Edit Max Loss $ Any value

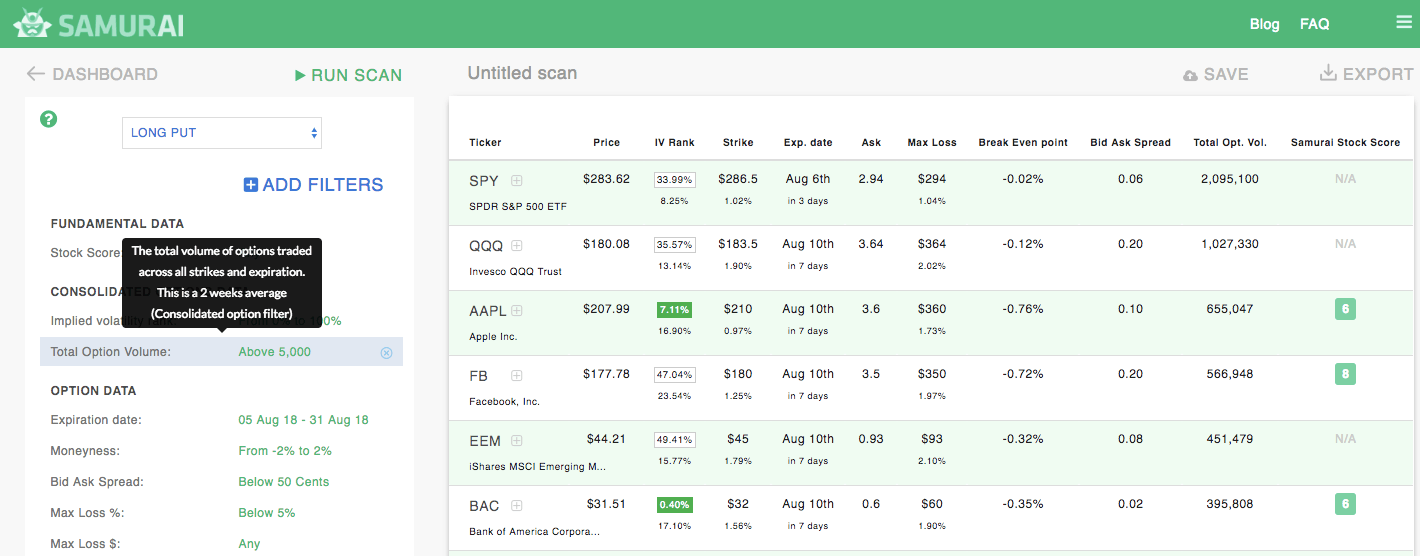[249, 544]
